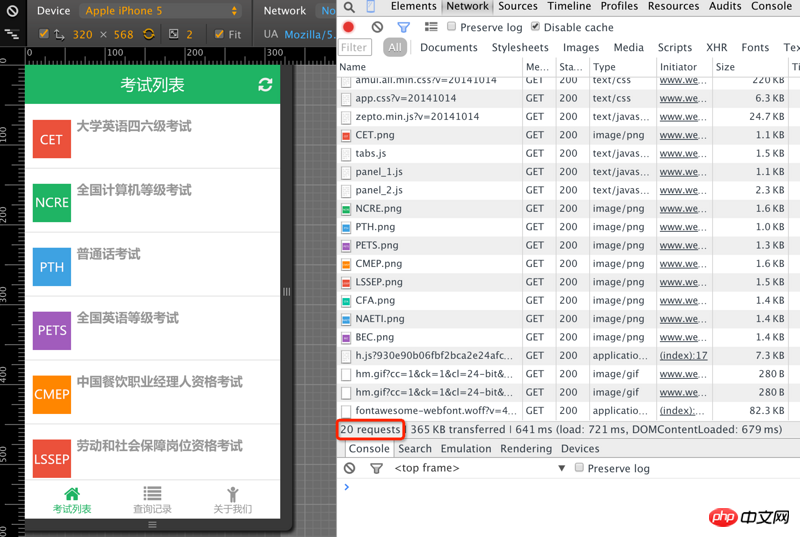Clear the console with the ban icon
800x537 pixels.
point(349,468)
